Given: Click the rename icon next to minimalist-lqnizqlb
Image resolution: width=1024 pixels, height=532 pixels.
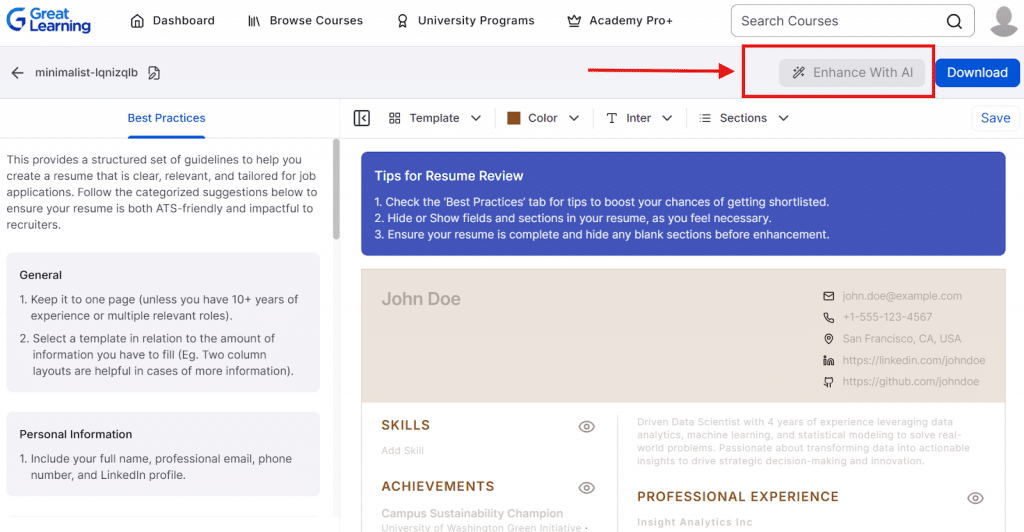Looking at the screenshot, I should tap(154, 73).
